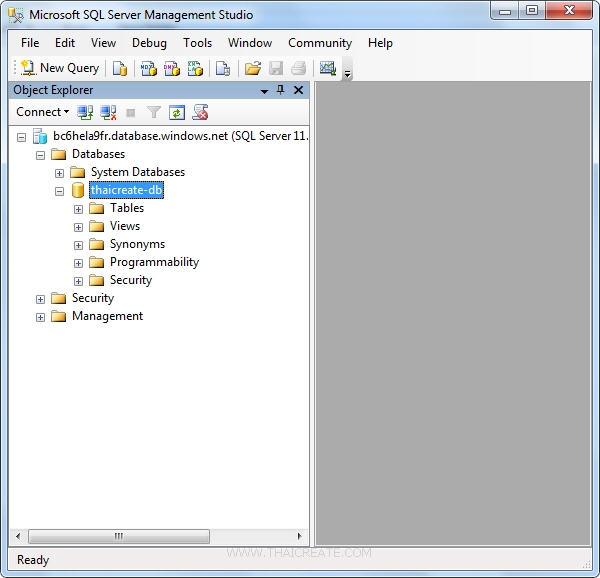Select the bc6hela9fr.database.windows.net server
The width and height of the screenshot is (600, 578).
click(x=181, y=136)
